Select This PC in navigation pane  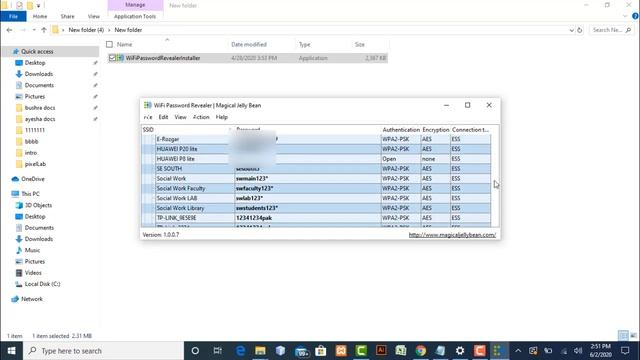30,194
